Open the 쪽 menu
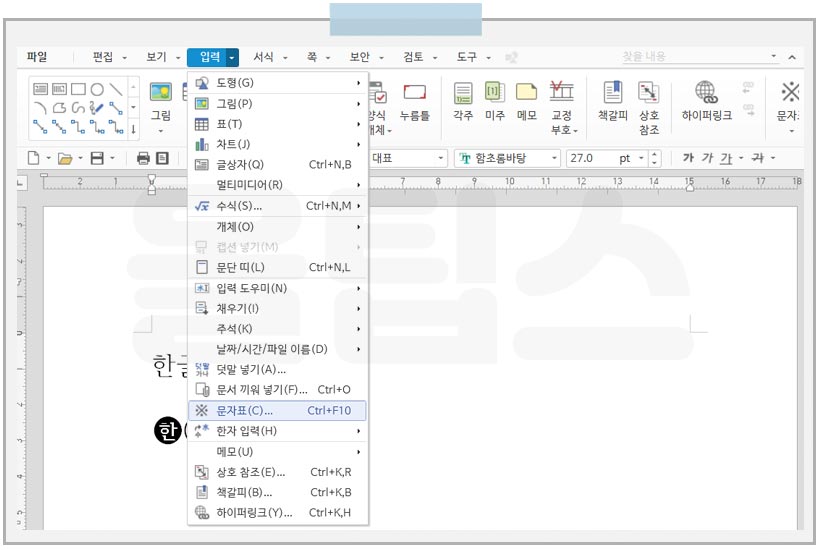 tap(312, 56)
